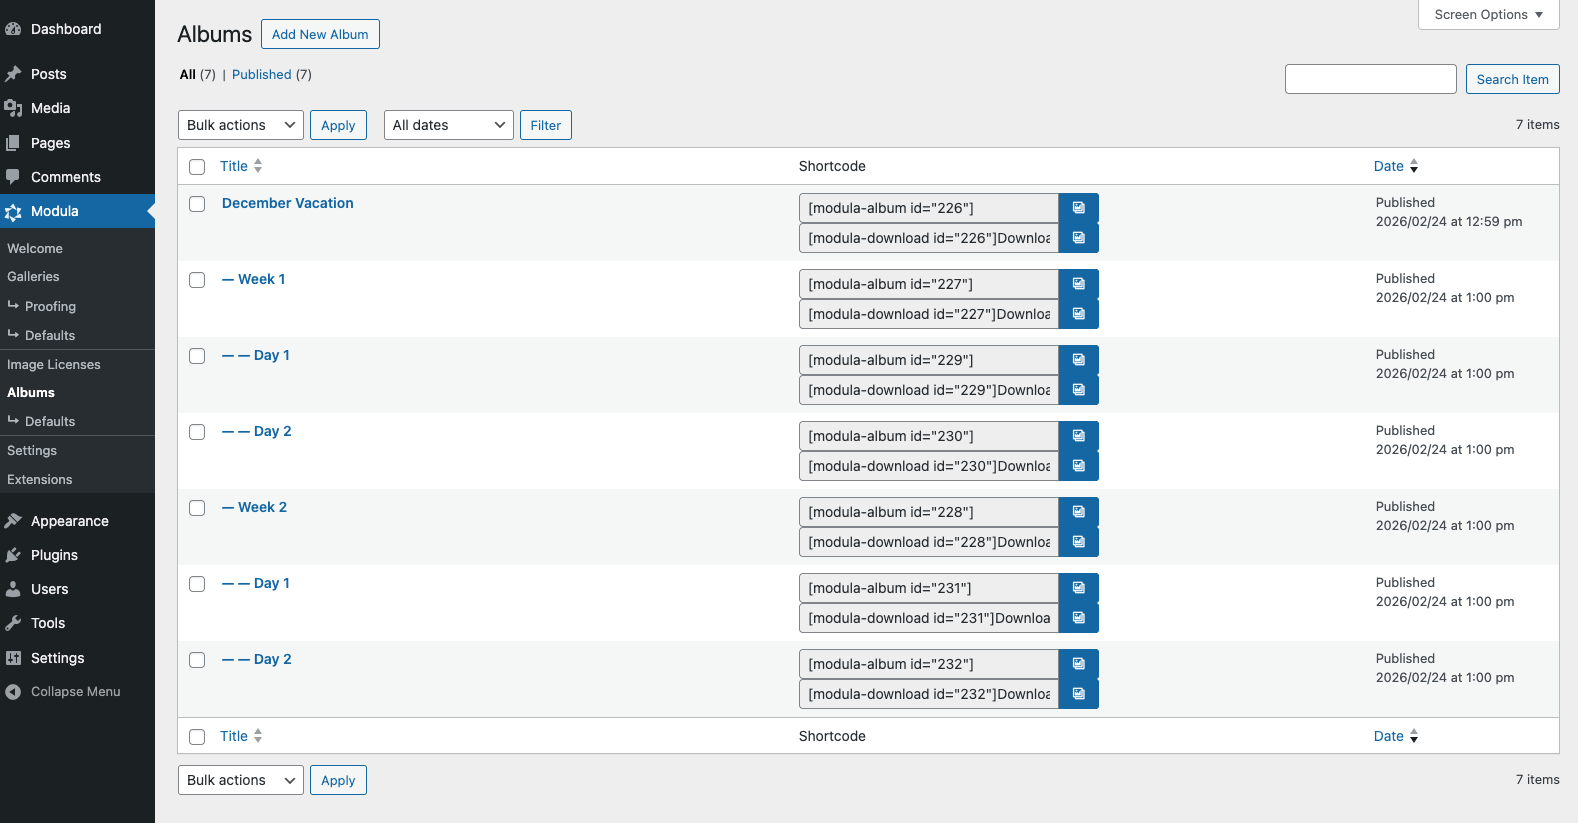
Task: Open the December Vacation album link
Action: click(x=288, y=203)
